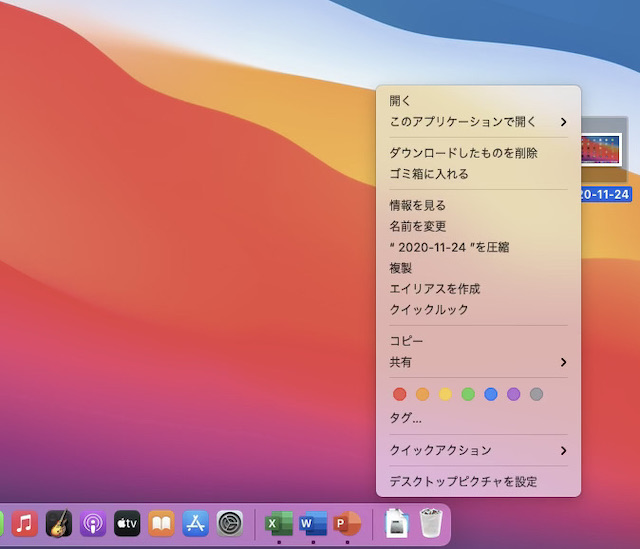Choose 名前を変更 to rename file
Viewport: 640px width, 549px height.
478,226
